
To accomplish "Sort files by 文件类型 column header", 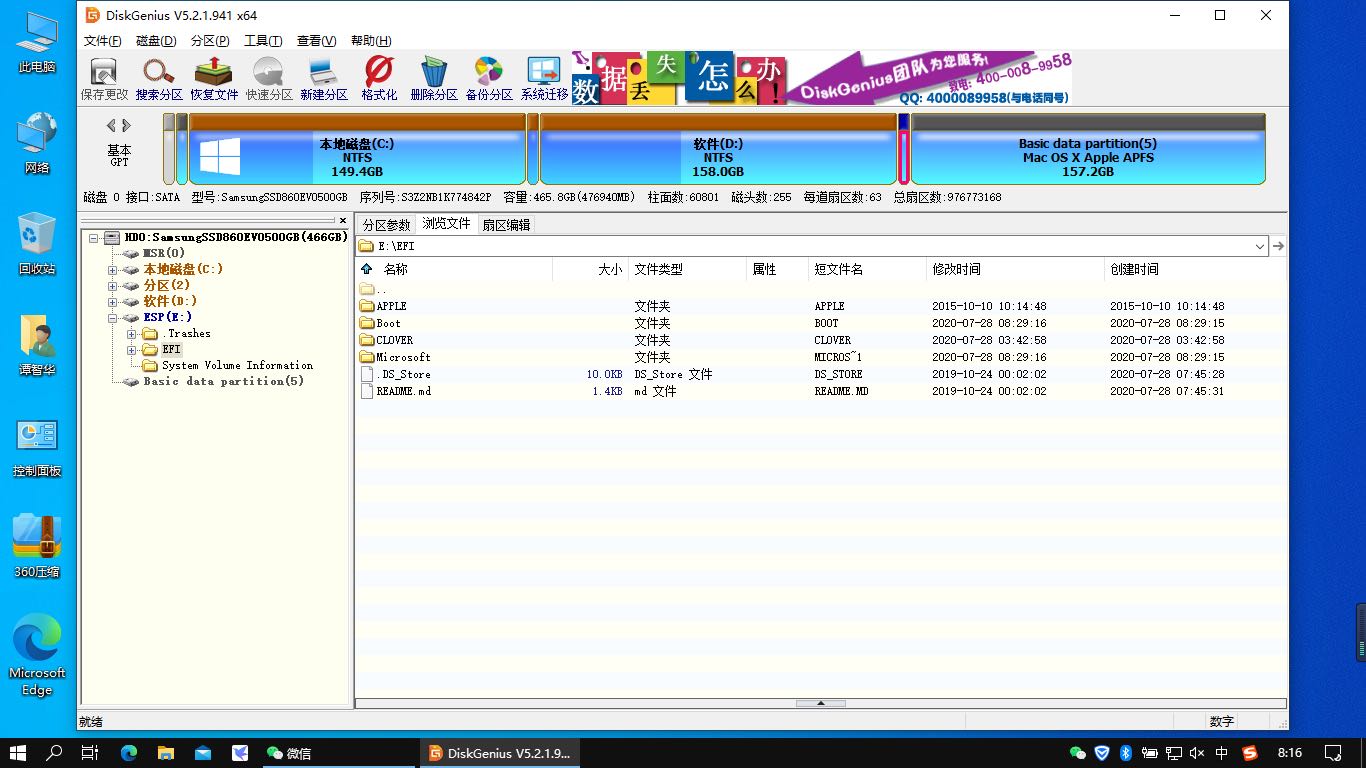I will click(x=688, y=269).
